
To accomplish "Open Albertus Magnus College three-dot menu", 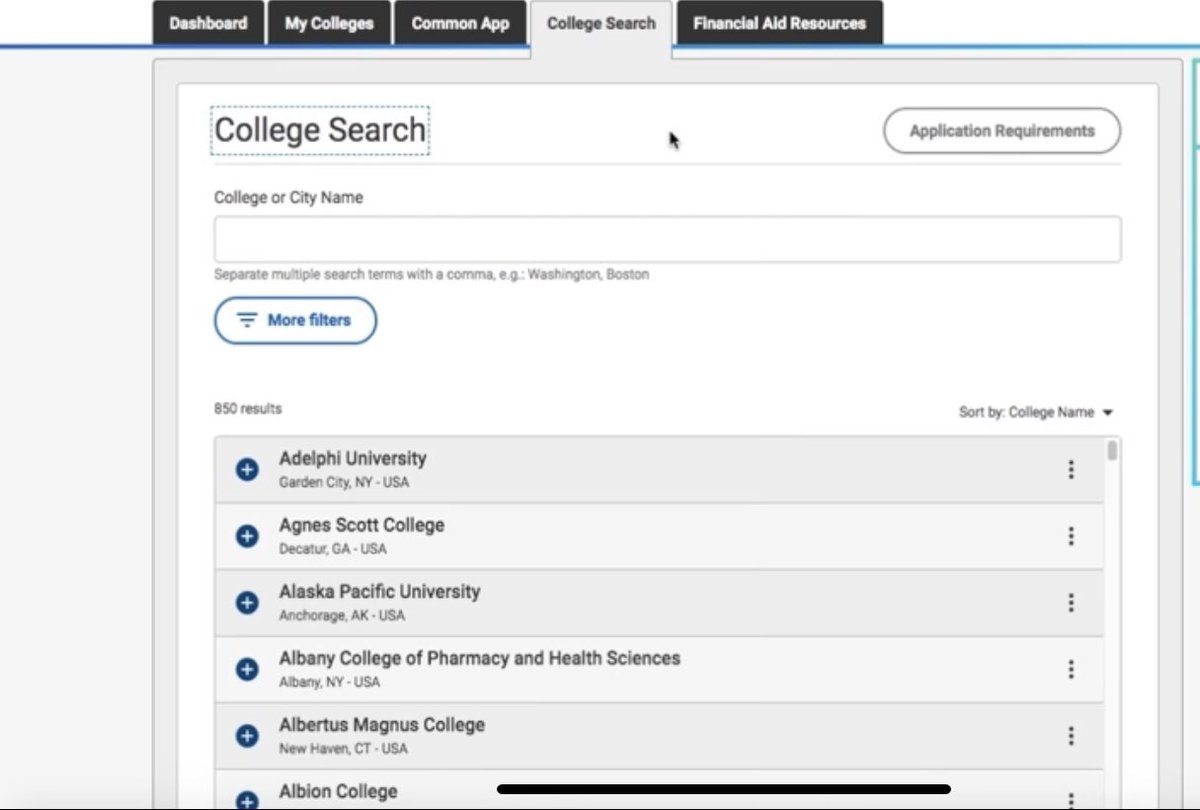I will [x=1071, y=736].
